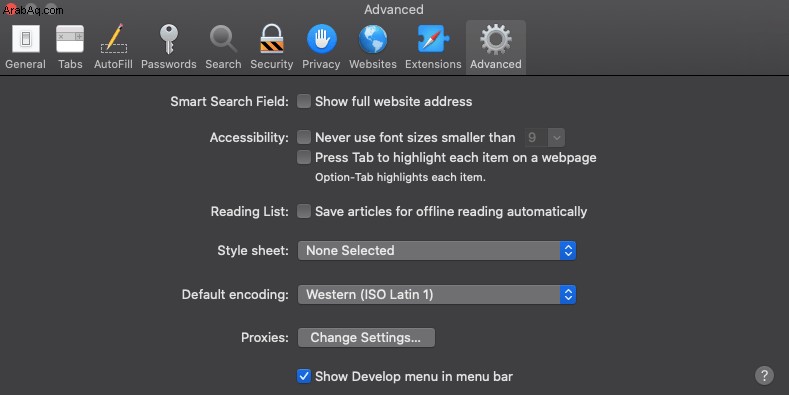Uncheck Show Develop menu in menu bar
The image size is (789, 395).
tap(303, 376)
